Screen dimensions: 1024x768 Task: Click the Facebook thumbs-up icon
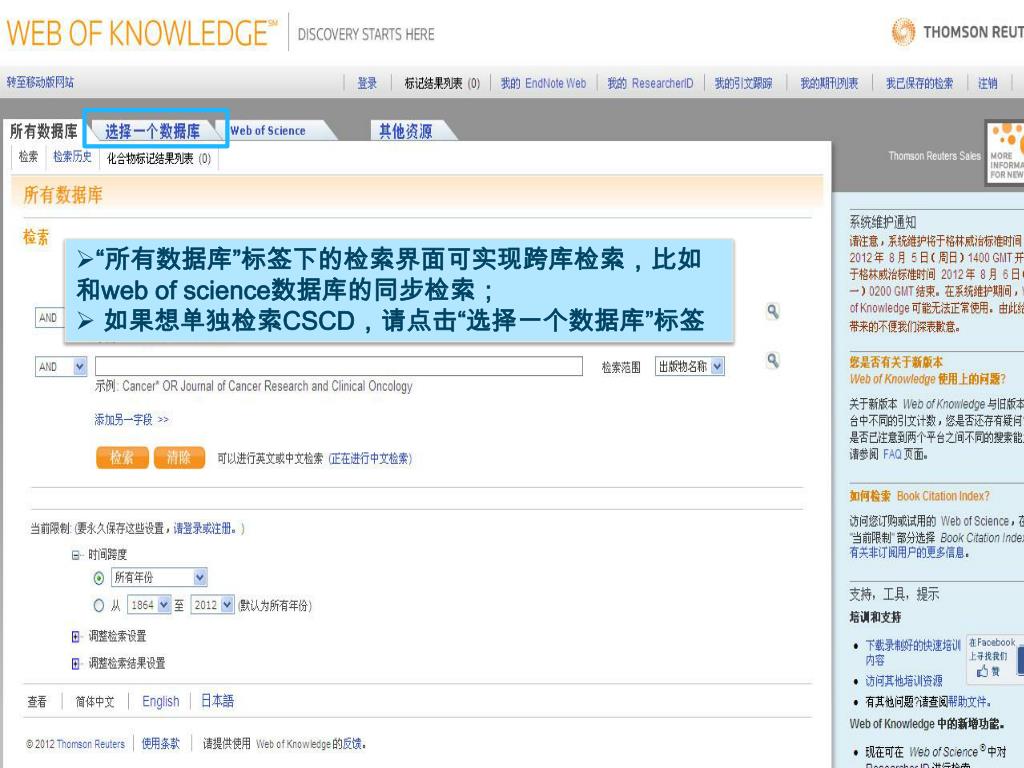[982, 671]
